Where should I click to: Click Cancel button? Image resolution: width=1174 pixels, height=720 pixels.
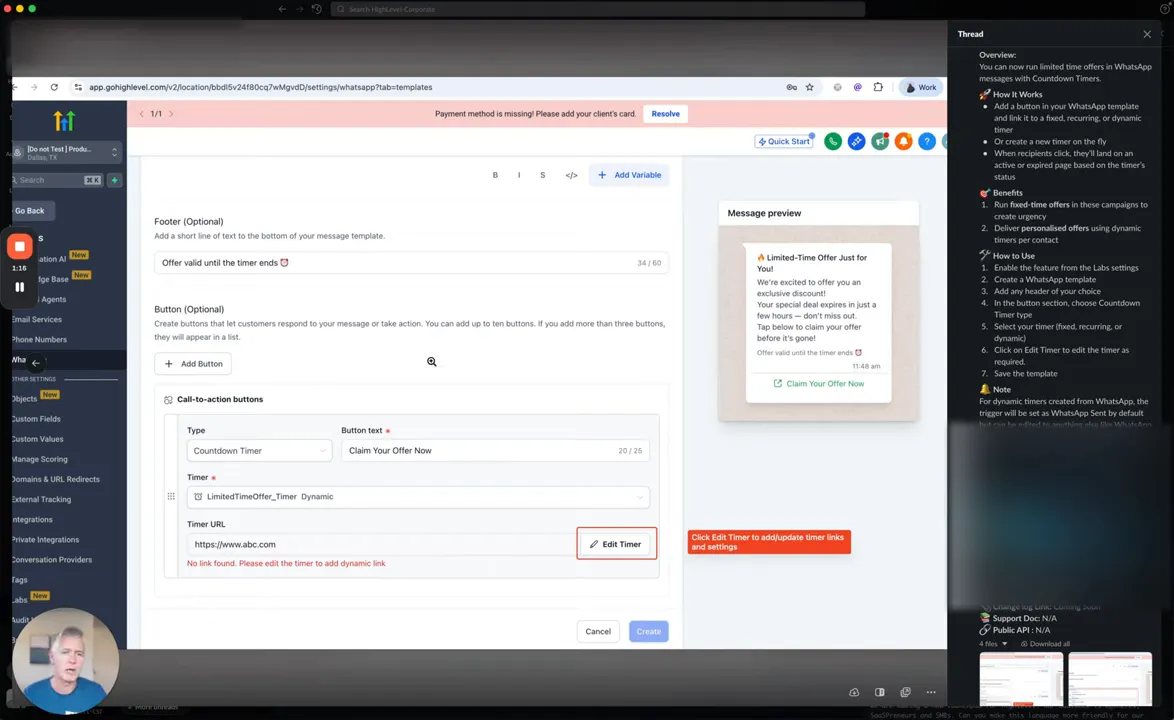597,632
